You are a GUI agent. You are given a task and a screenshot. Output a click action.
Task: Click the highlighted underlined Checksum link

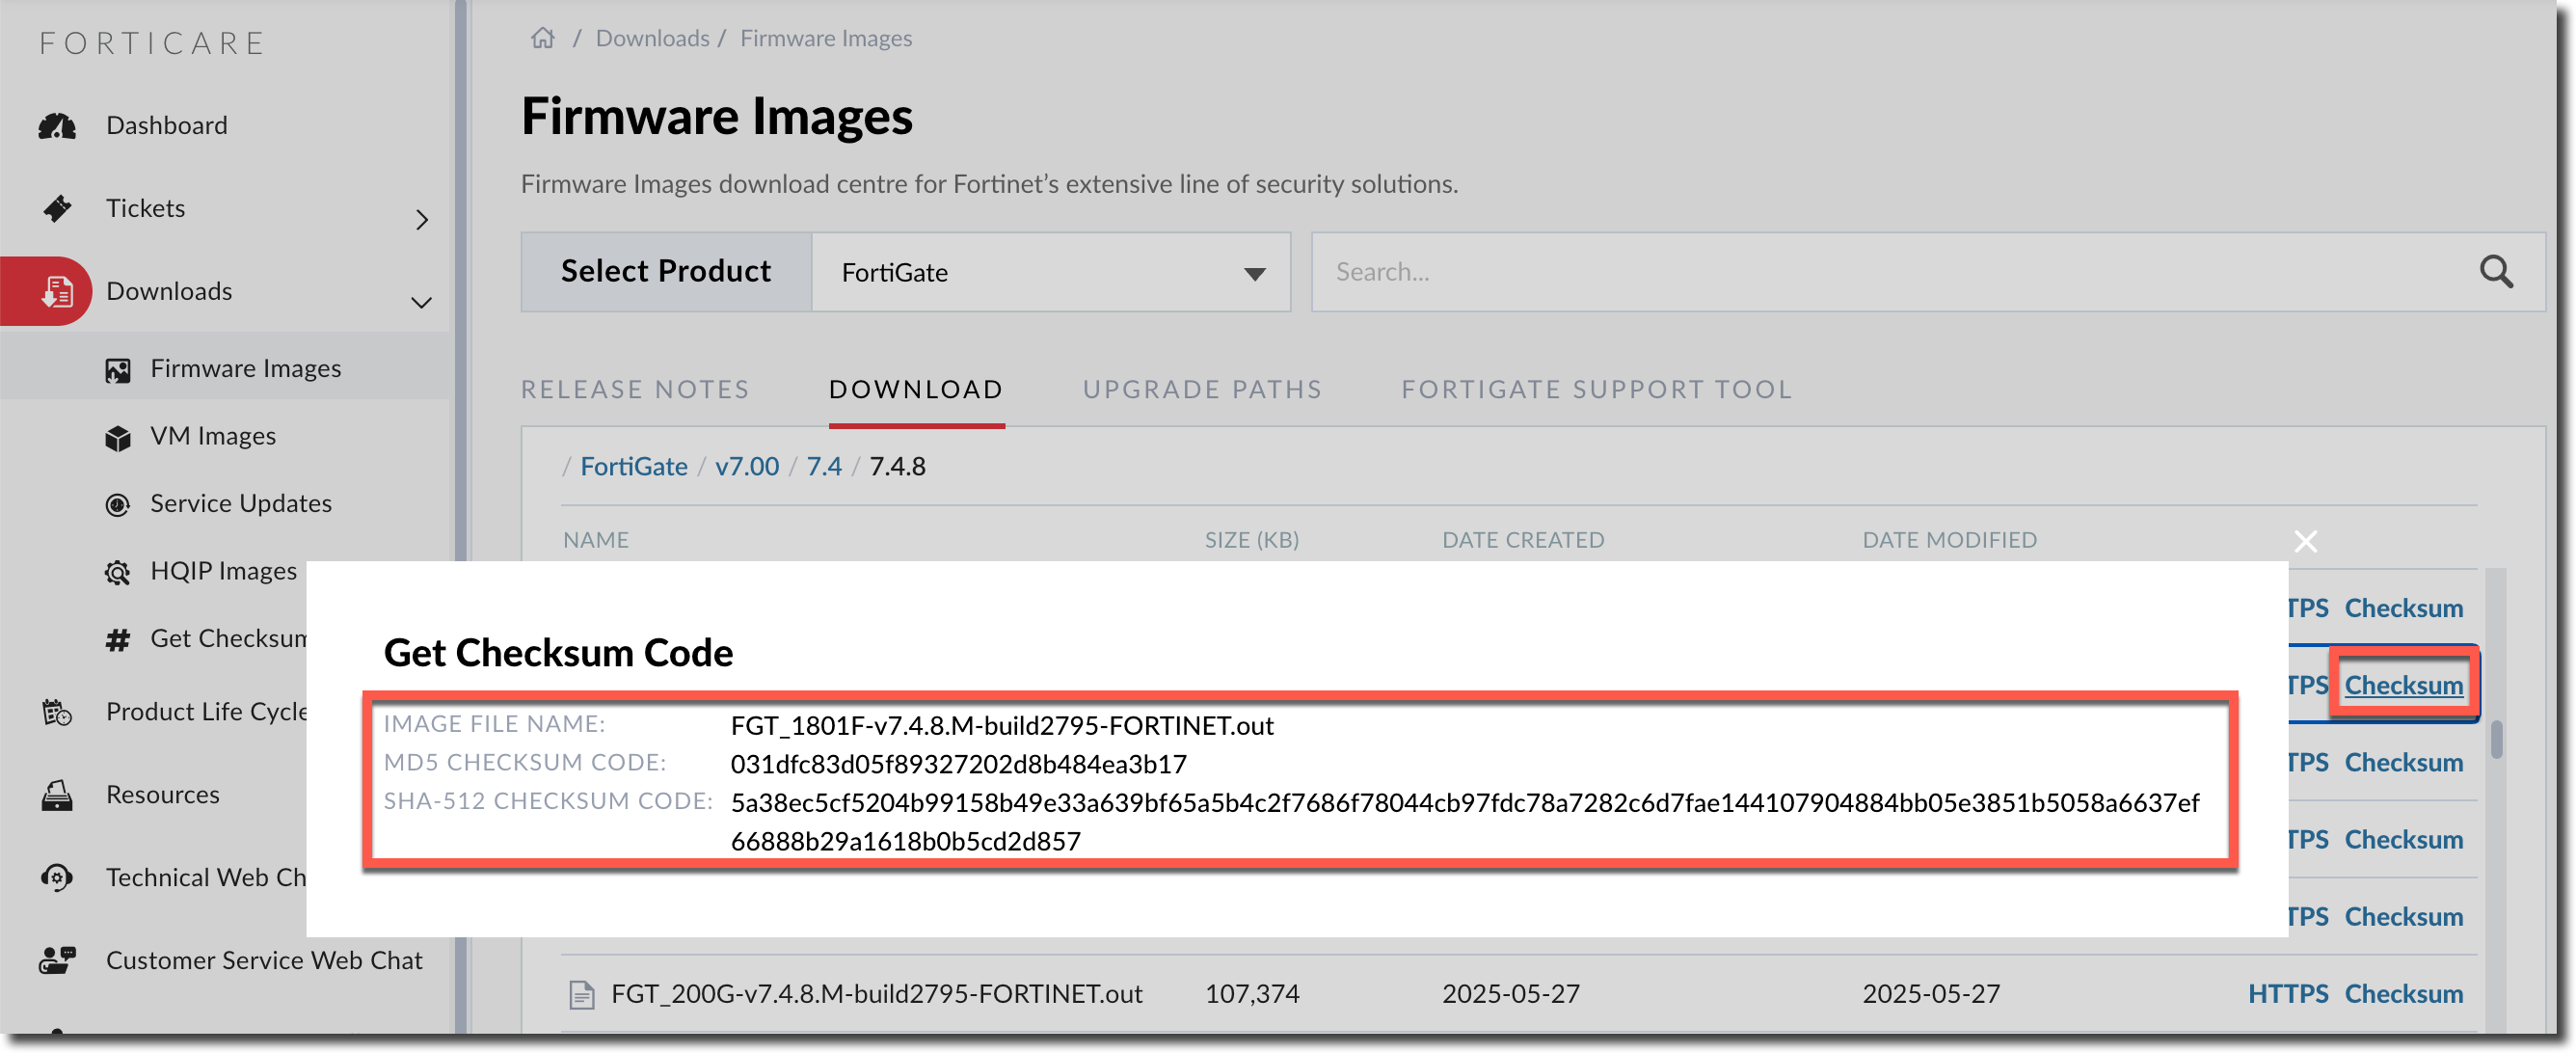point(2403,685)
